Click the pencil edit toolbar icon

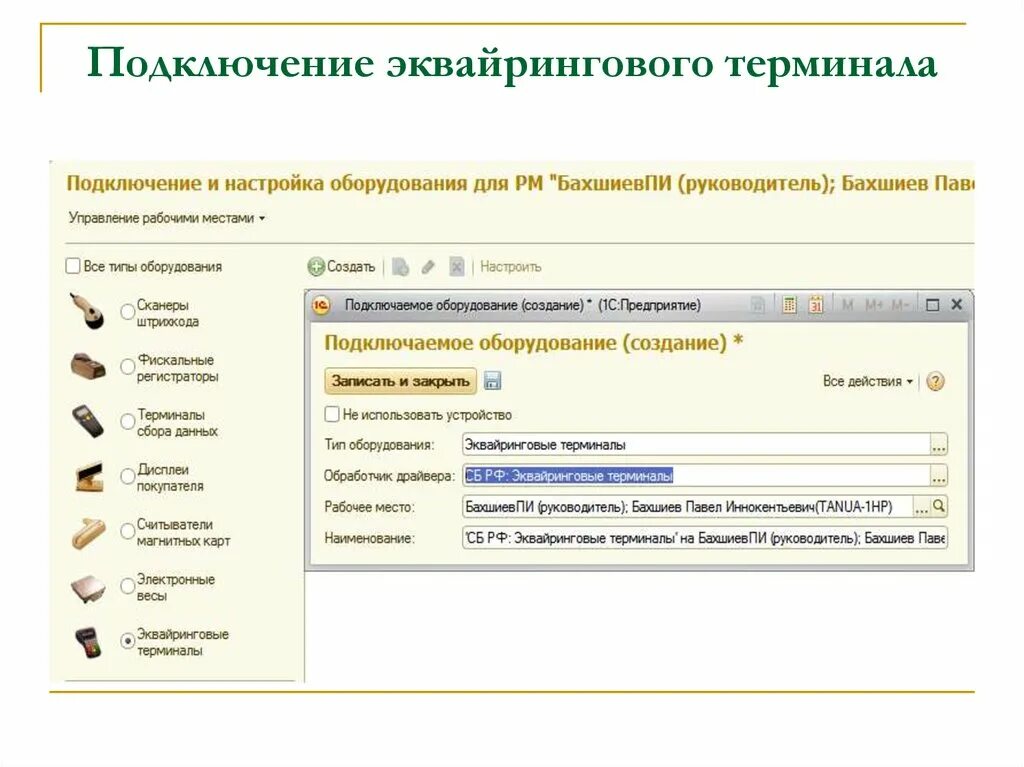(x=428, y=267)
